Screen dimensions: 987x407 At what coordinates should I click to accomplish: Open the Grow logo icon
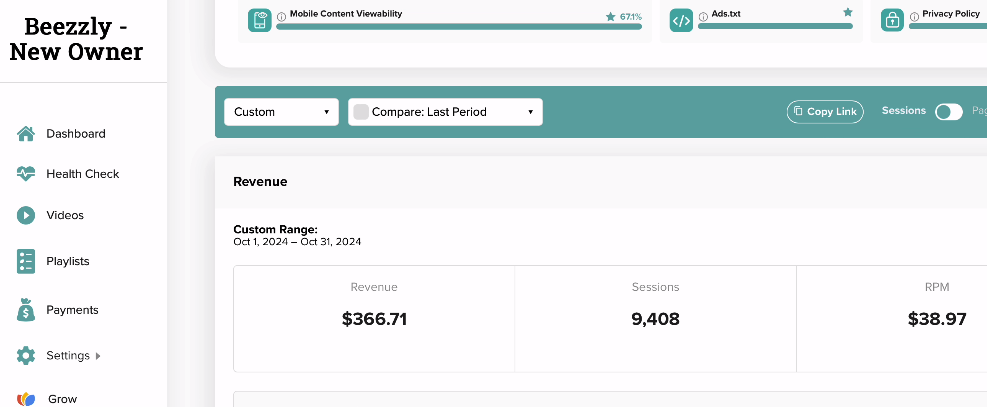(26, 399)
